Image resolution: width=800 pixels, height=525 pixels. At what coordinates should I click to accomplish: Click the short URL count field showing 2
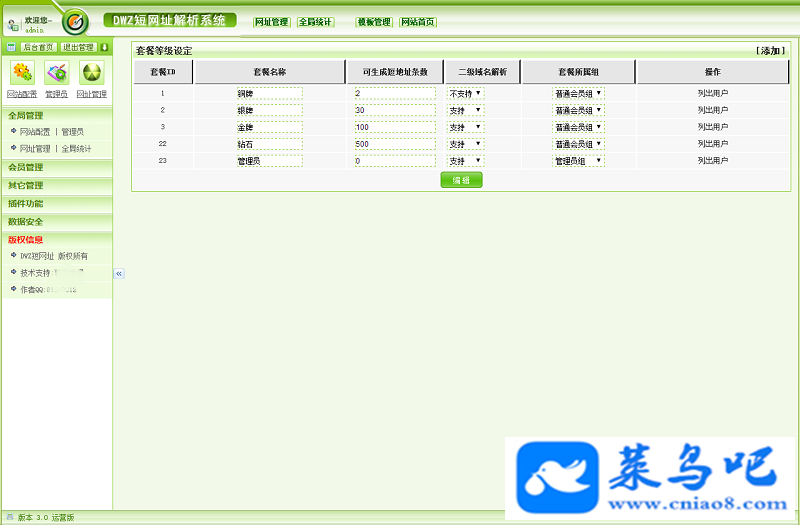click(x=395, y=93)
